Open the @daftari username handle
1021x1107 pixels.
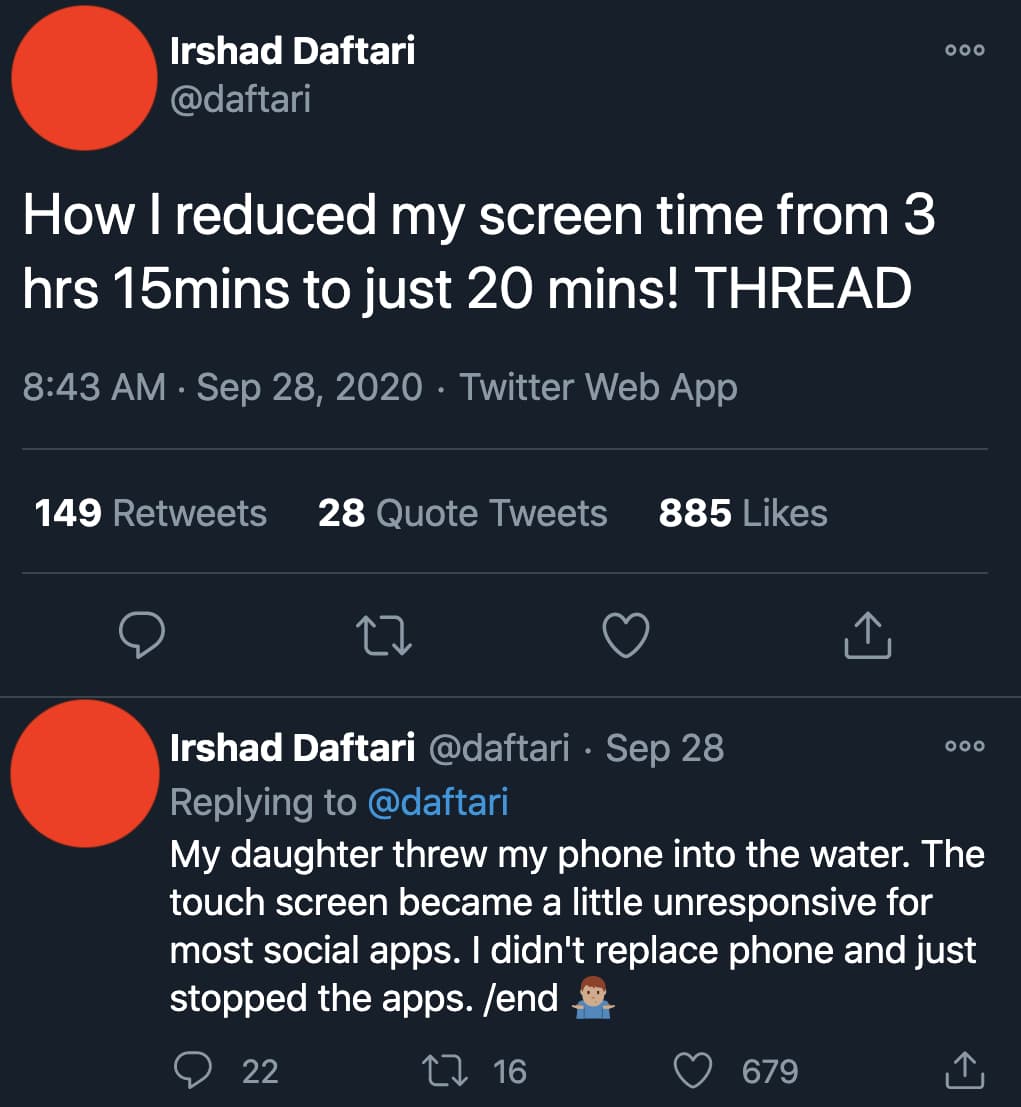[x=243, y=99]
